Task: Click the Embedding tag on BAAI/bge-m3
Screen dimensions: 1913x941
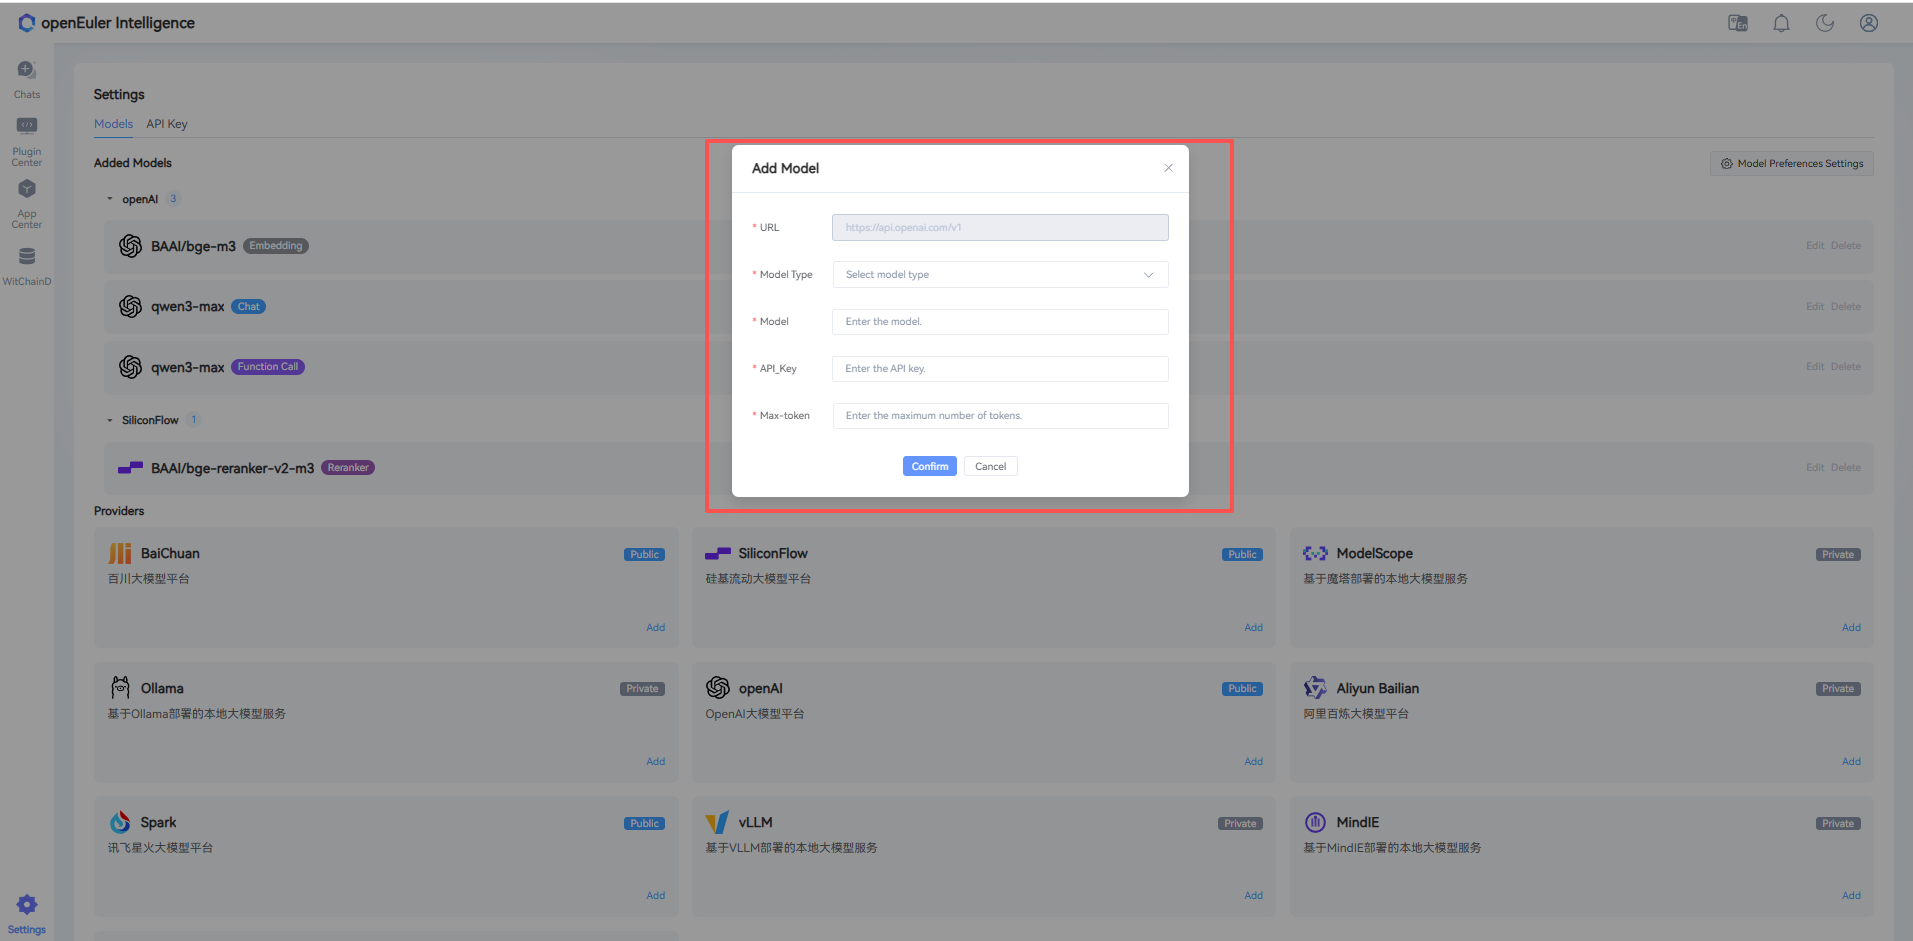Action: coord(276,246)
